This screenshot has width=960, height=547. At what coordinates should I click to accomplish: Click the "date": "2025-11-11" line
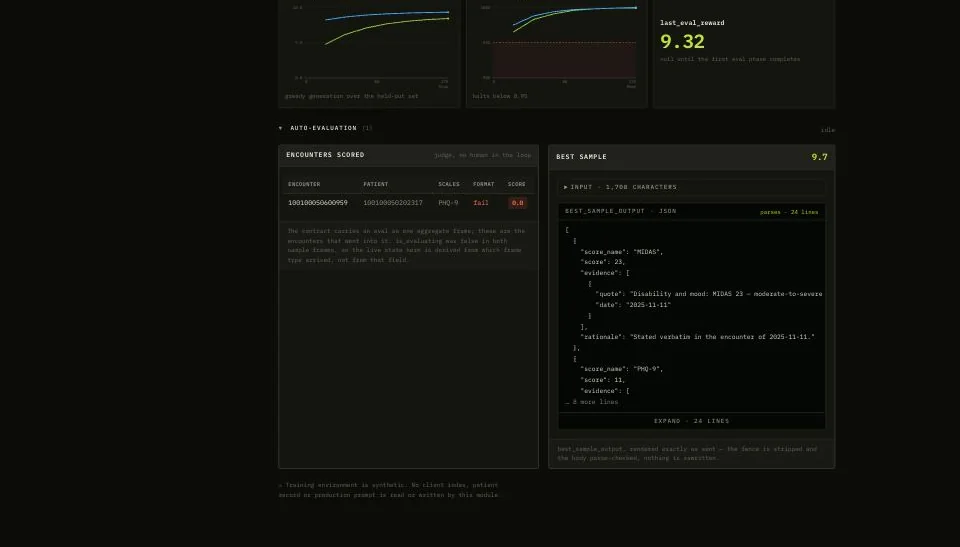633,305
